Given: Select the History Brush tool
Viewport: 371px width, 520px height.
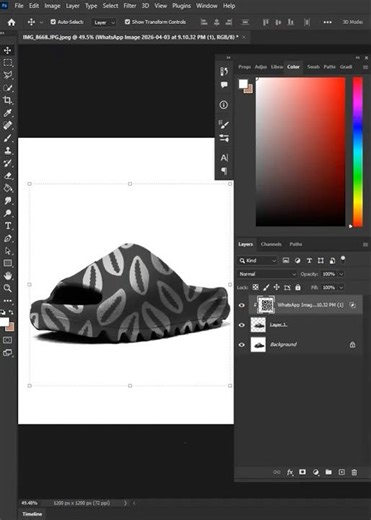Looking at the screenshot, I should (7, 163).
